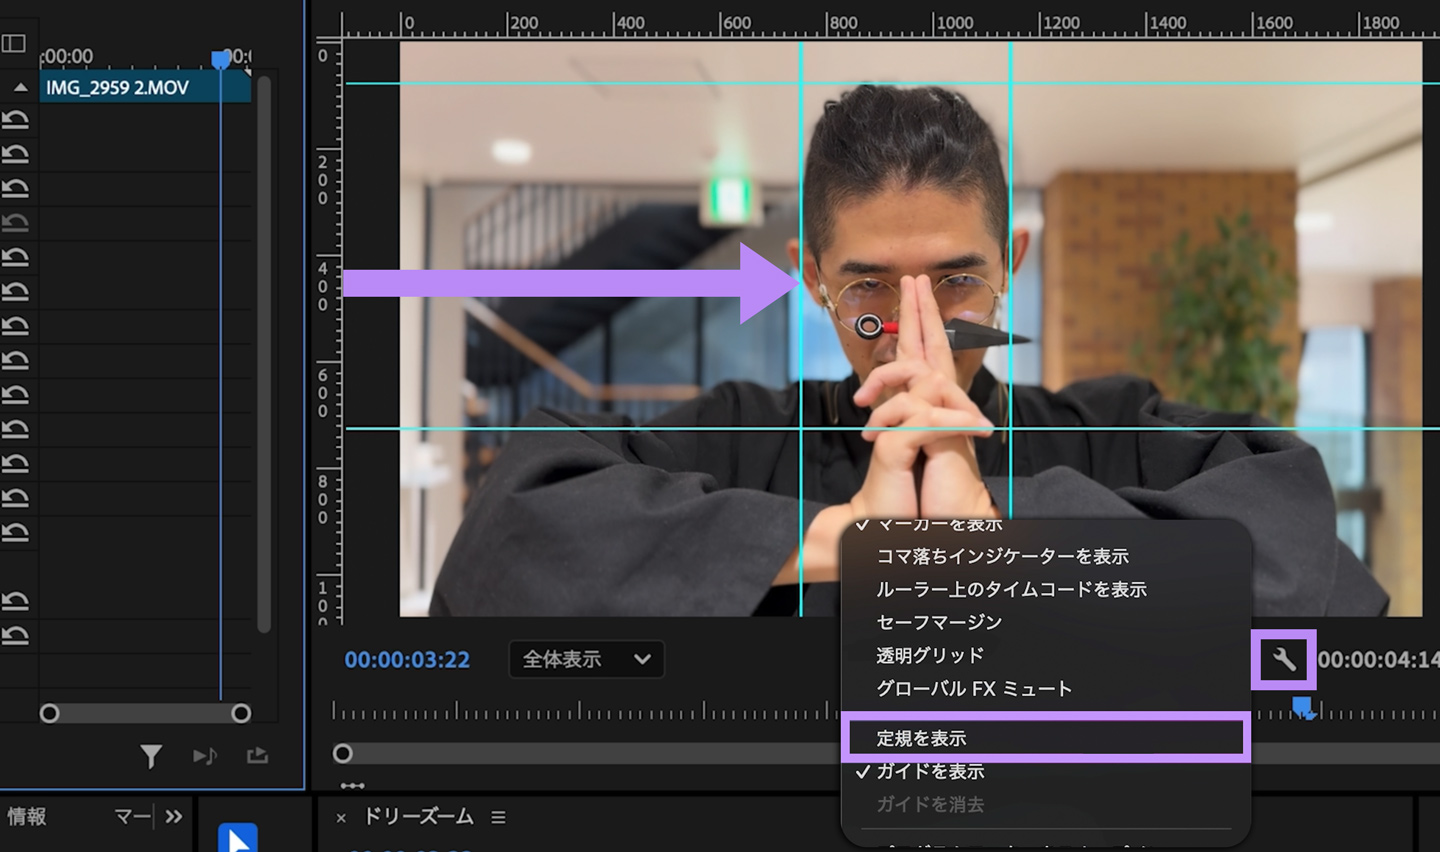Click the upper horizontal cyan guide line
Screen dimensions: 1440x852
pos(892,83)
